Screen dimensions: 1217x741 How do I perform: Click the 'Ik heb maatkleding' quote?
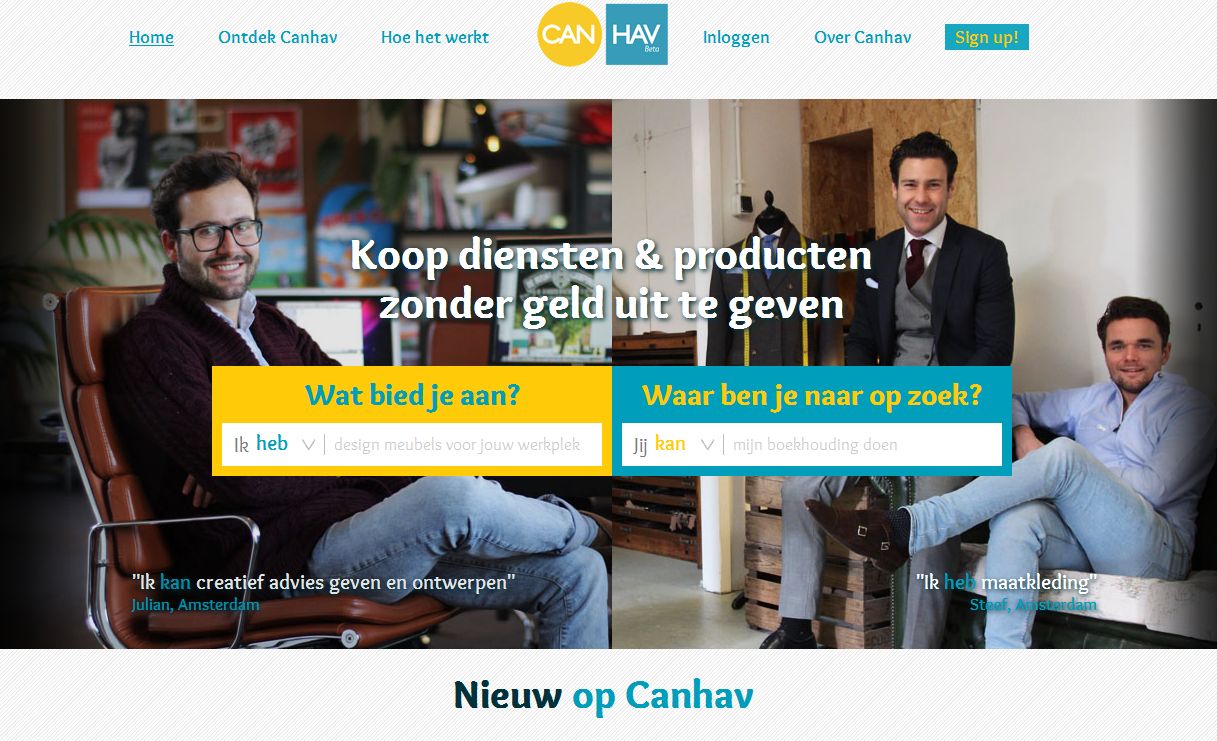(x=1007, y=583)
